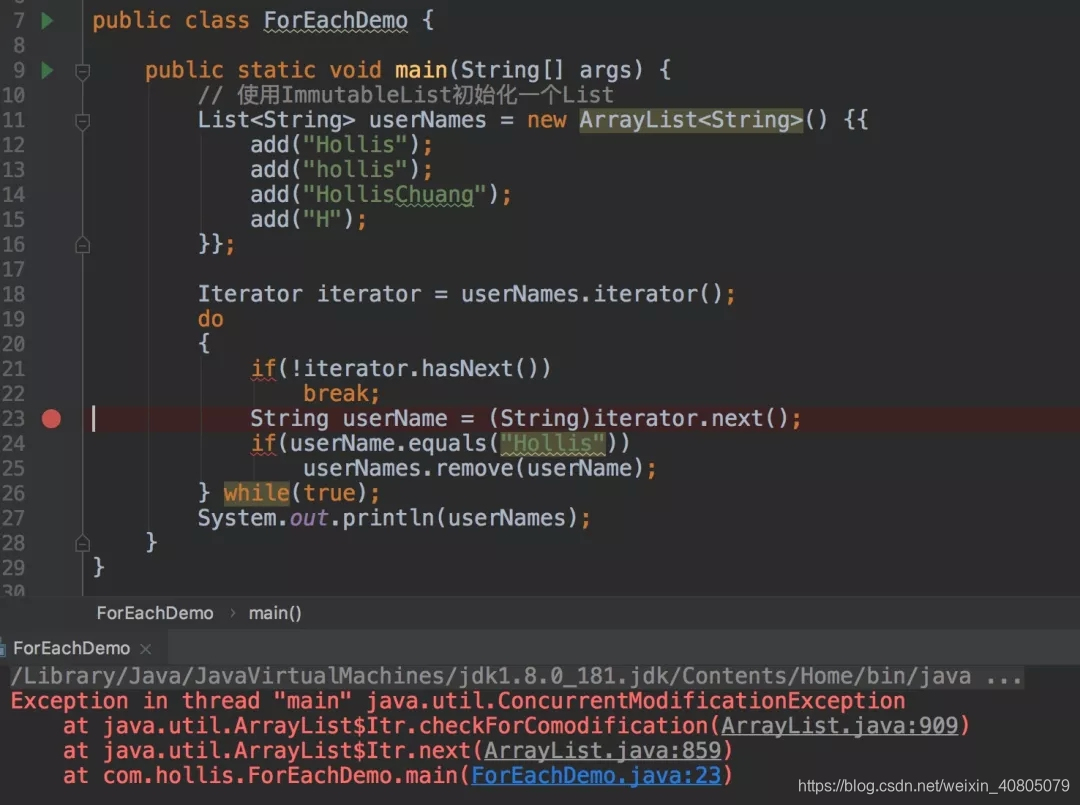The image size is (1080, 805).
Task: Click System.out.println(userNames) statement
Action: (394, 518)
